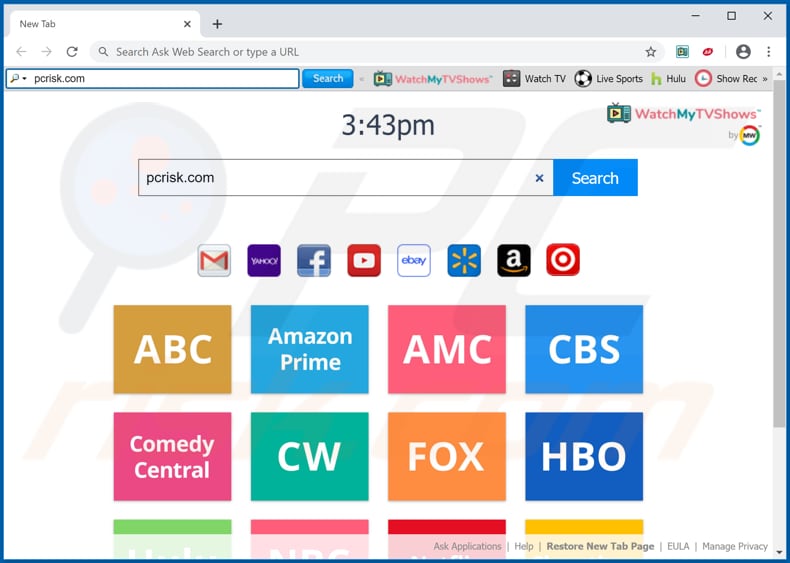Open the CW channel tile
Screen dimensions: 790x563
[309, 456]
